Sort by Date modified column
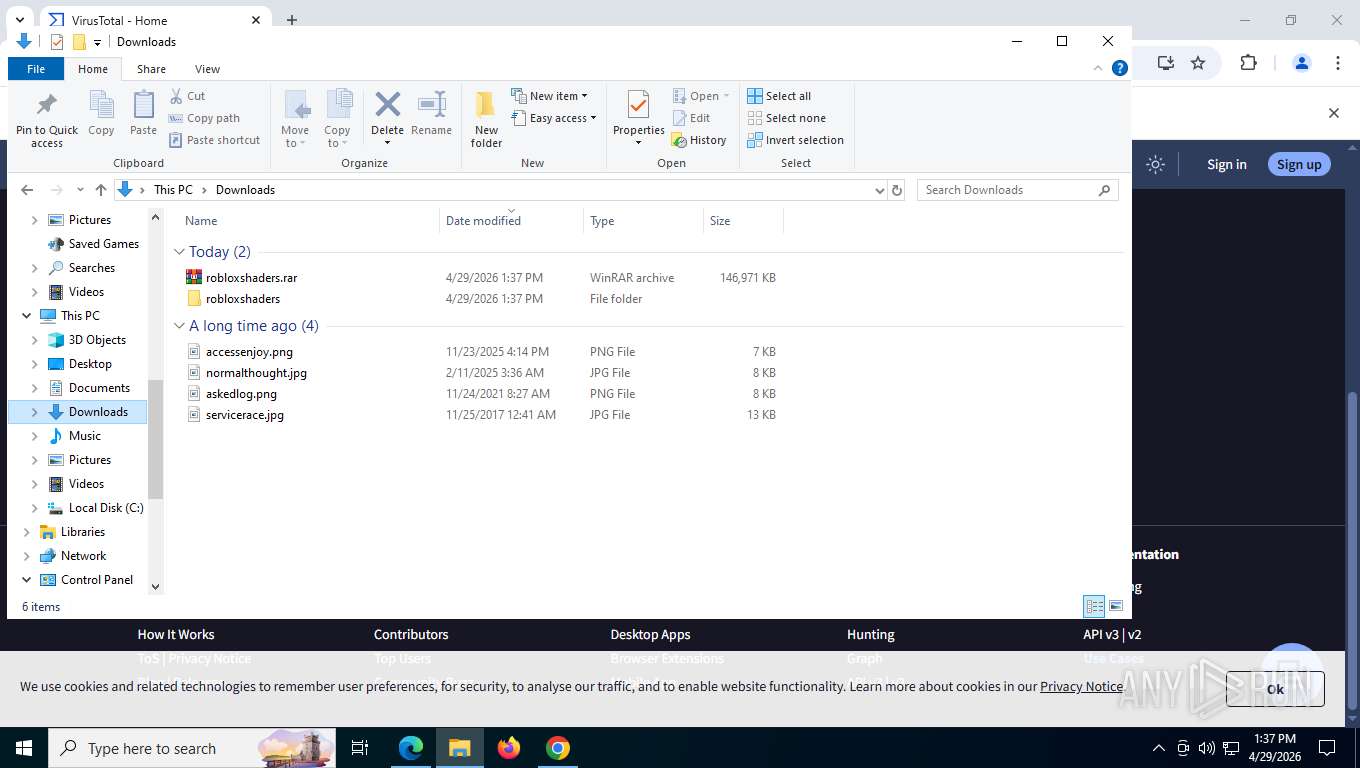Screen dimensions: 1360x768 pos(511,221)
